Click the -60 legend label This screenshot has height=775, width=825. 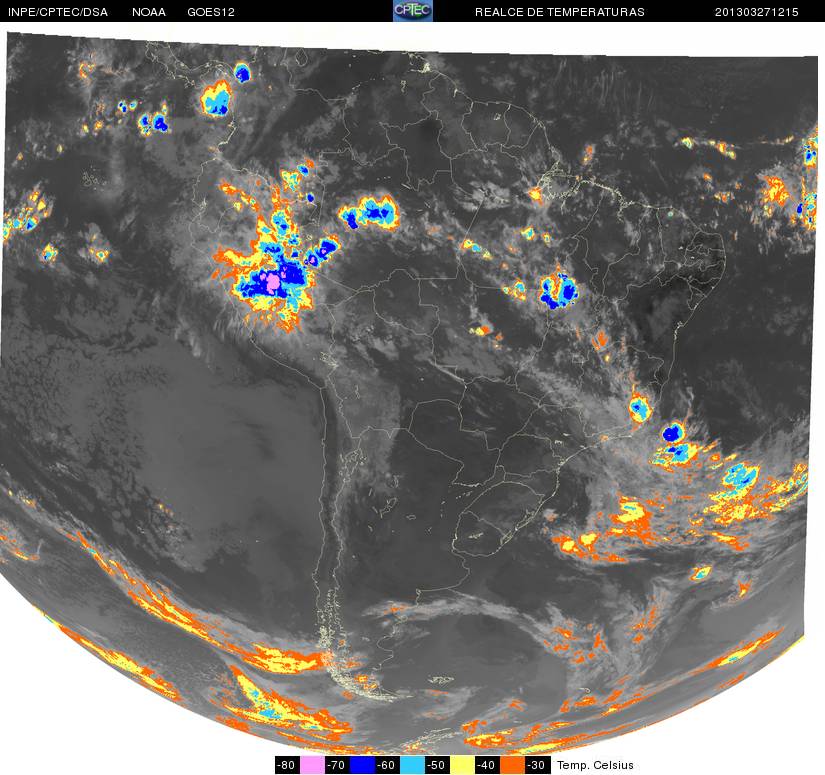[x=387, y=764]
